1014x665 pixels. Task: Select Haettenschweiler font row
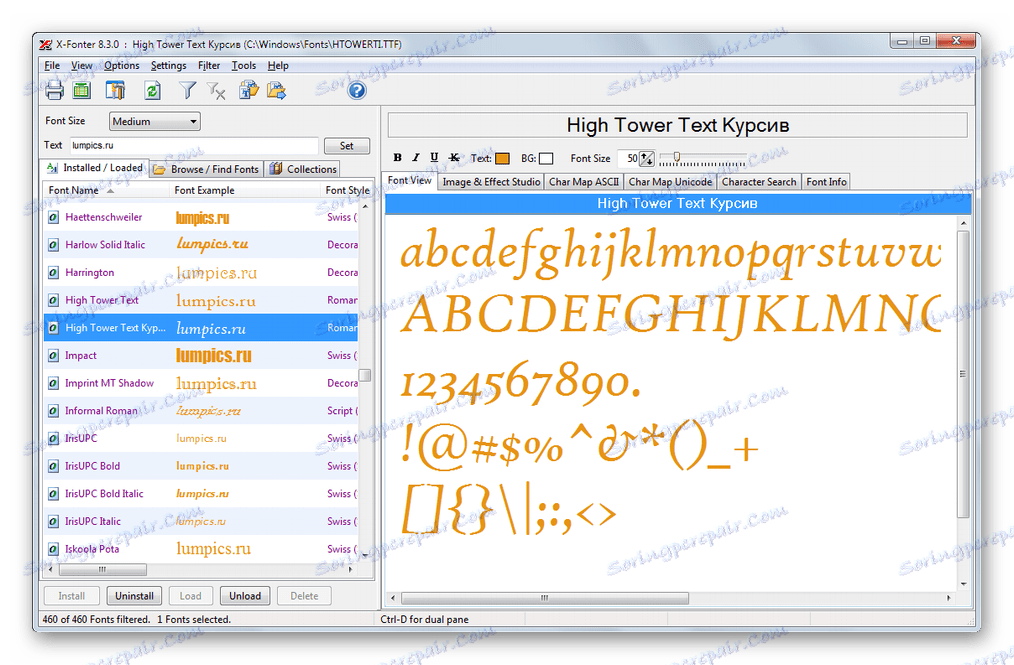(200, 217)
